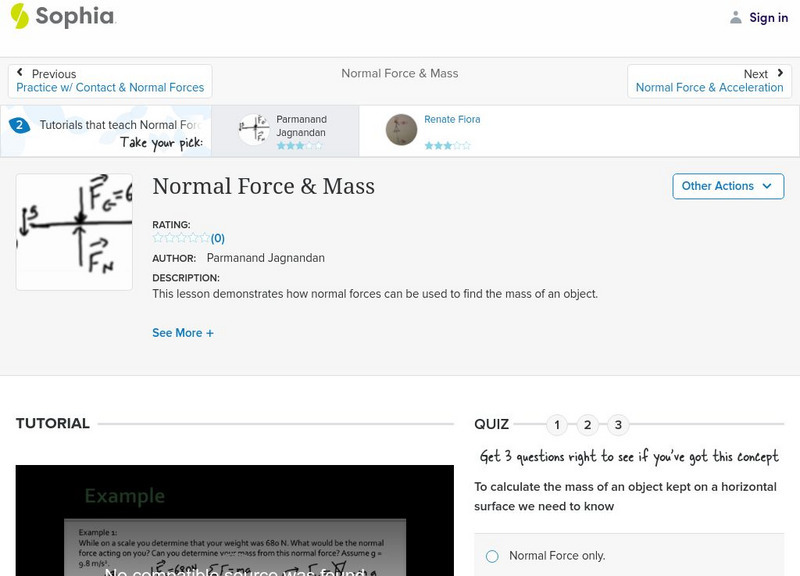Open the Sophia logo home link

click(x=63, y=16)
